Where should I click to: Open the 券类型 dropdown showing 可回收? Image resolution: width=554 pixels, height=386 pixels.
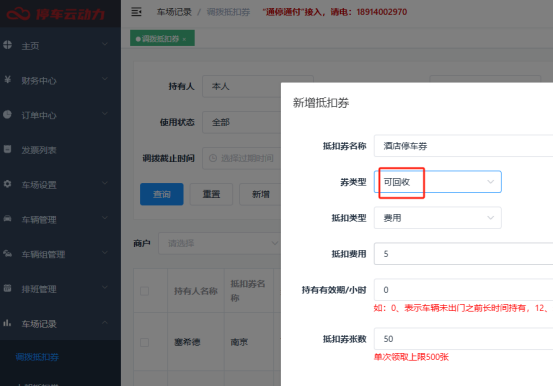[437, 182]
